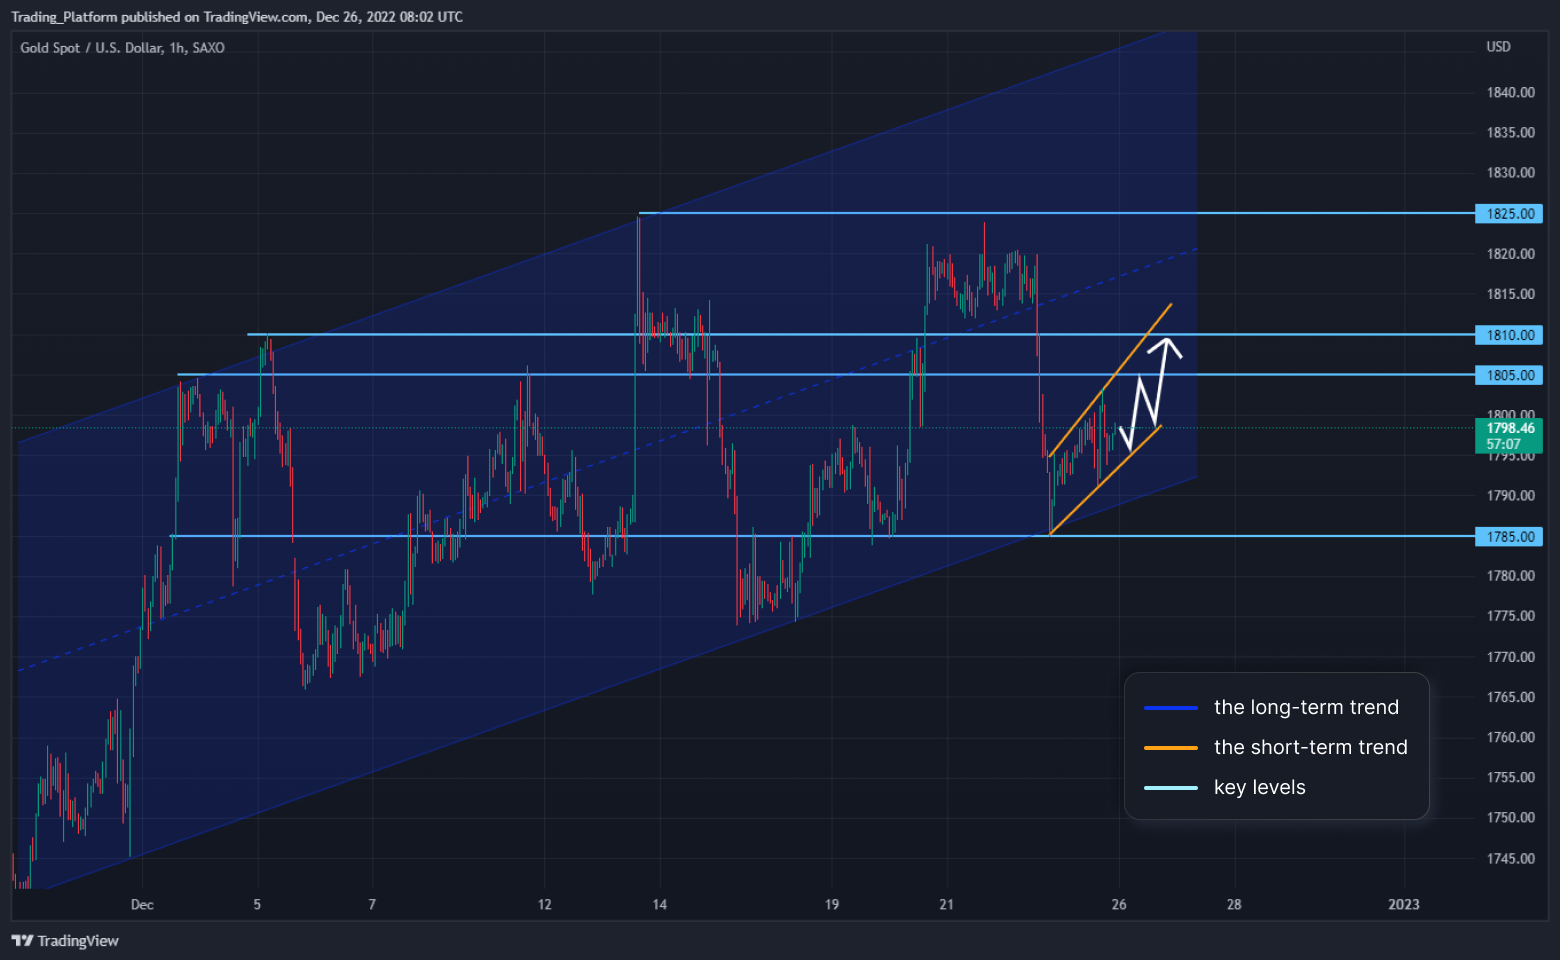This screenshot has width=1560, height=960.
Task: Click the 57:07 bar countdown timer
Action: pyautogui.click(x=1503, y=444)
